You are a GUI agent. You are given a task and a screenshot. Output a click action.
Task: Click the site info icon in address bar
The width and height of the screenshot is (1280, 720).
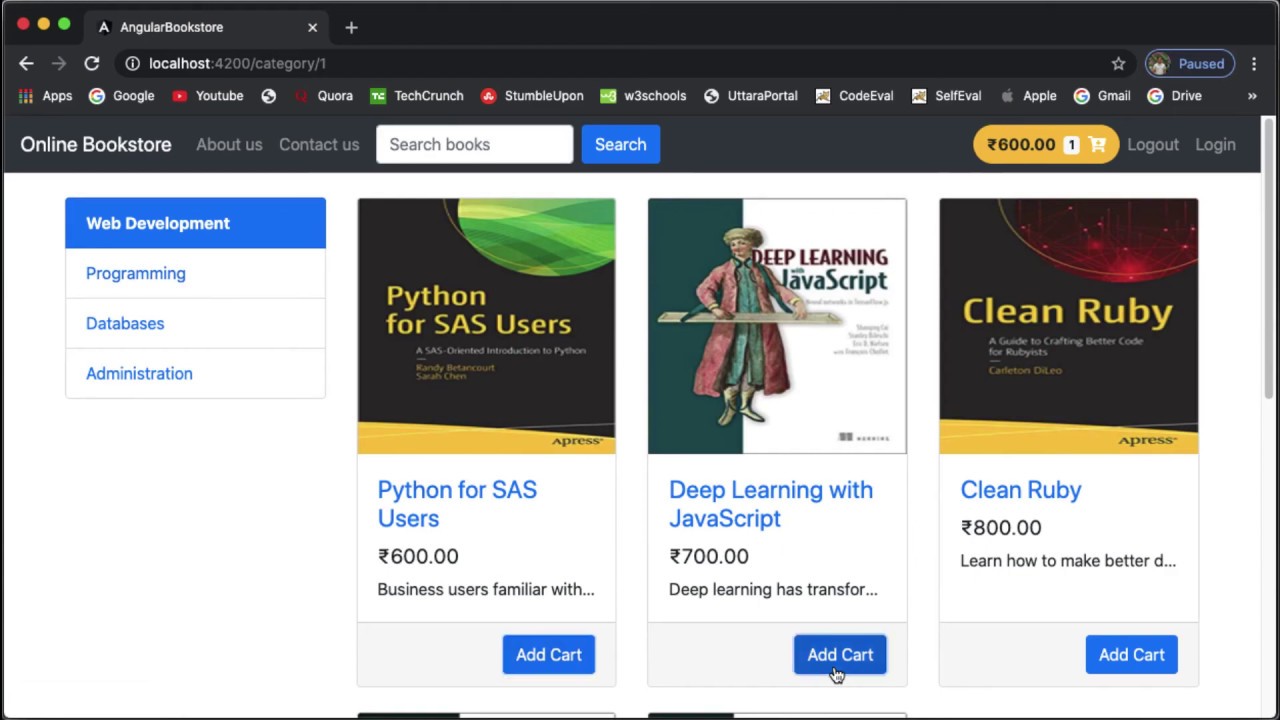click(132, 63)
